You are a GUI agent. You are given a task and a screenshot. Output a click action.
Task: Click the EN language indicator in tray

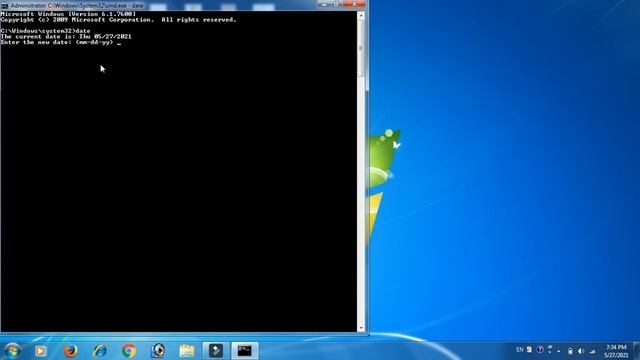click(x=520, y=350)
